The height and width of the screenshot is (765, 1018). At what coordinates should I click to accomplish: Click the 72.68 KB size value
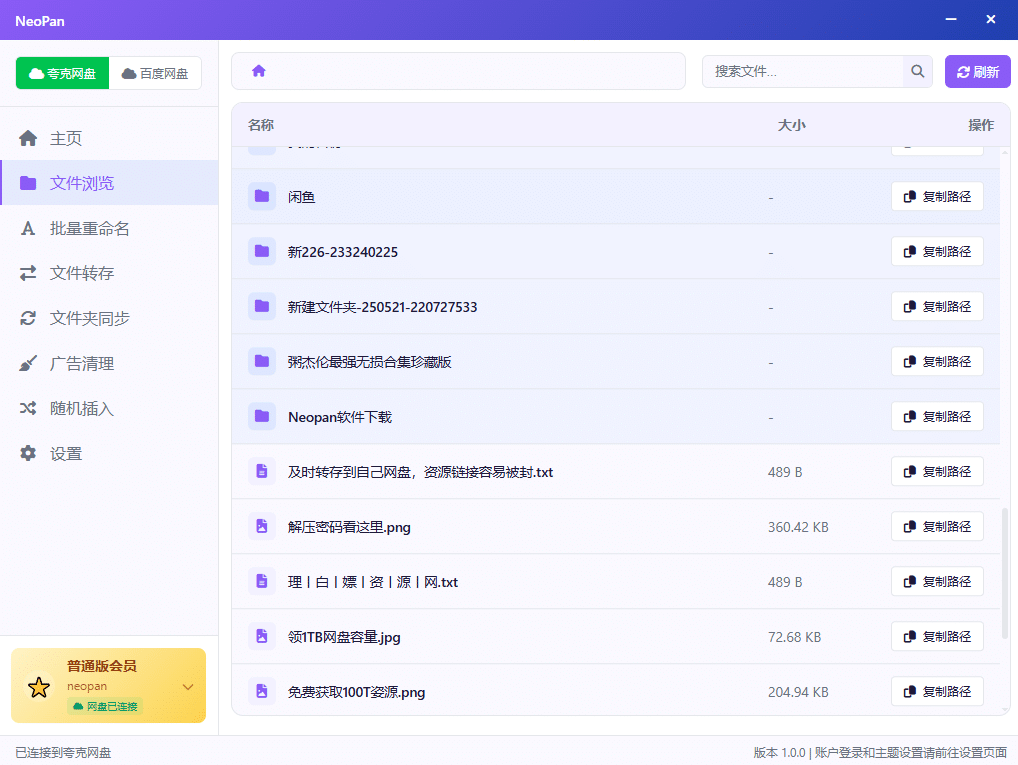(x=794, y=637)
